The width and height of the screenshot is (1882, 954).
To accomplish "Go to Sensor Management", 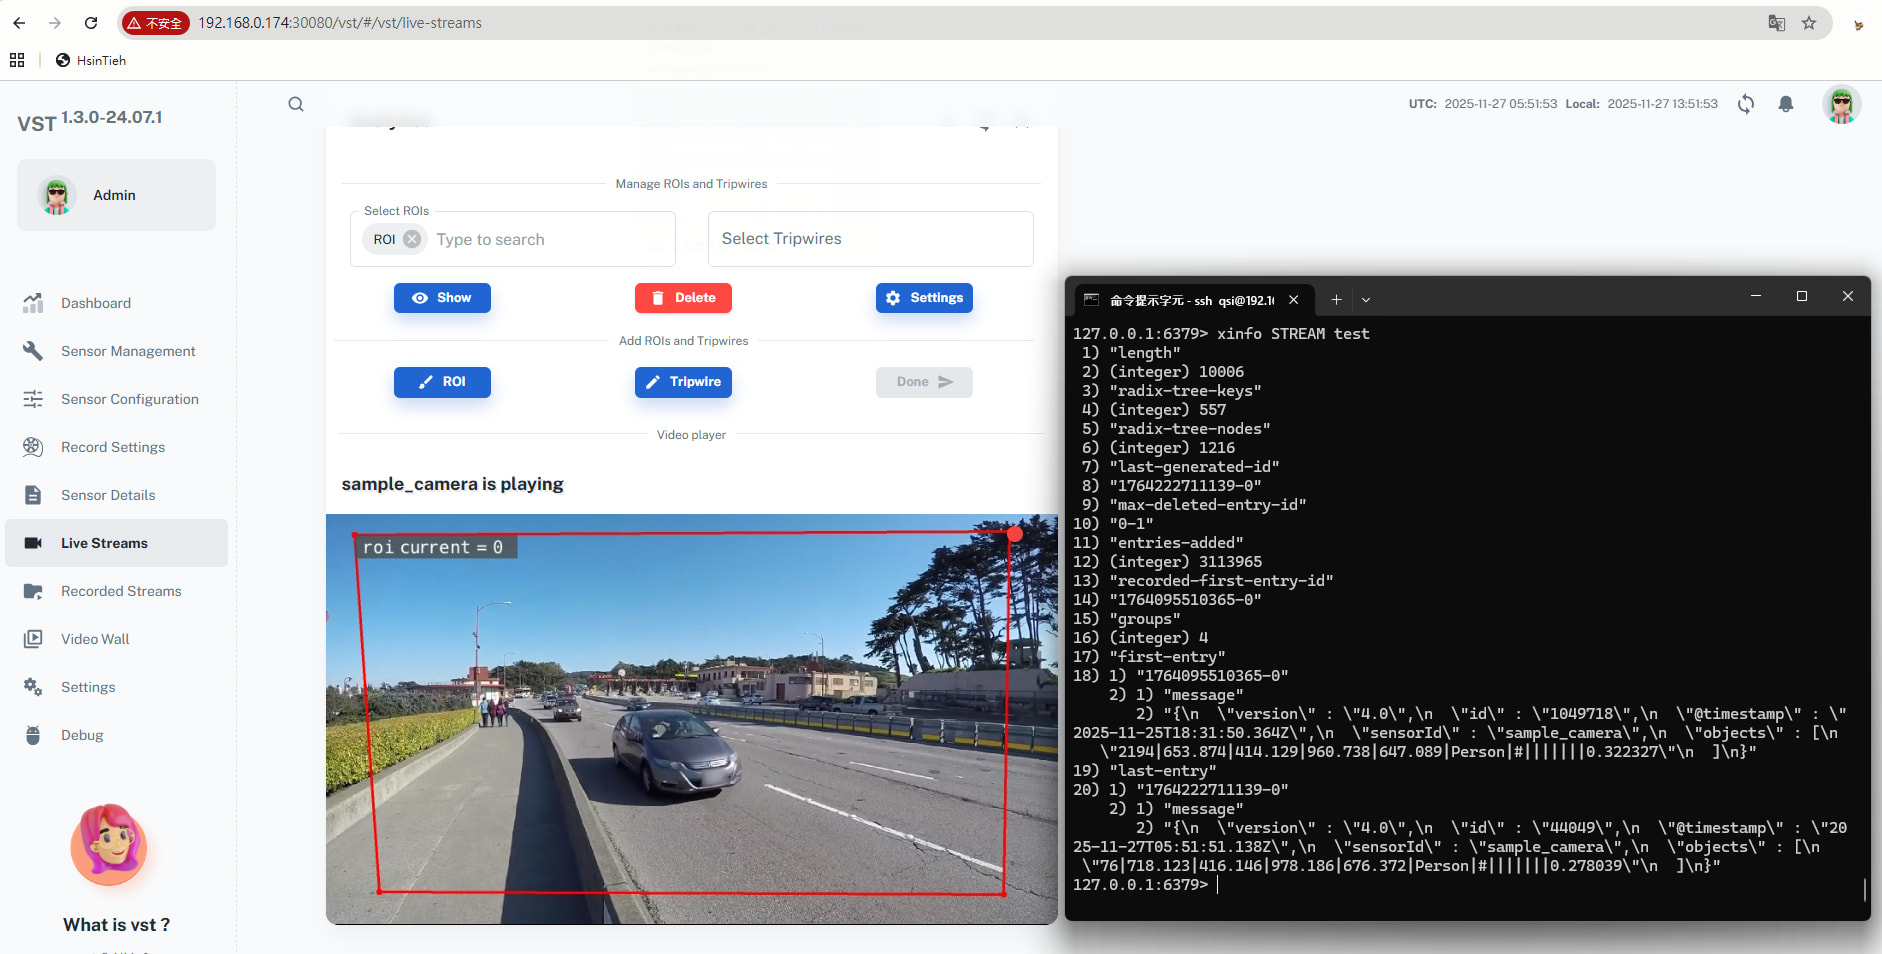I will pos(116,351).
